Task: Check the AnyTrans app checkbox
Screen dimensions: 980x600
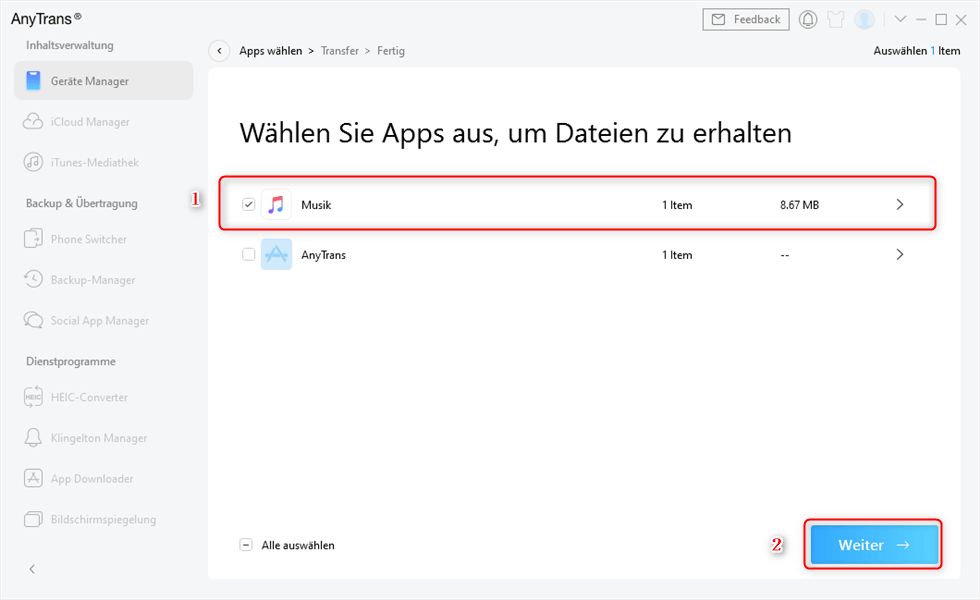Action: click(x=249, y=255)
